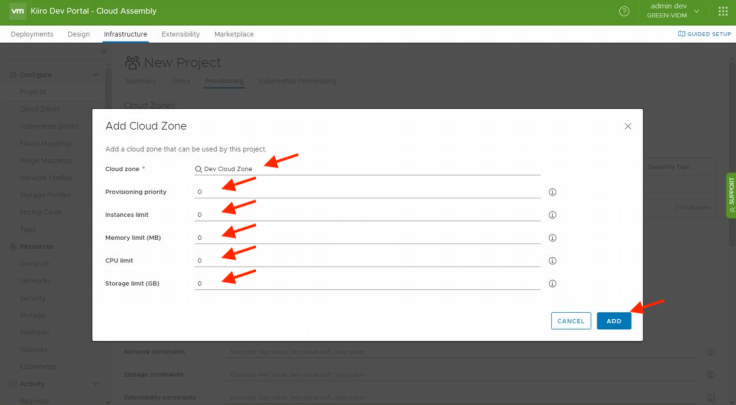Open Flavor Mappings in sidebar
This screenshot has width=736, height=405.
(46, 143)
